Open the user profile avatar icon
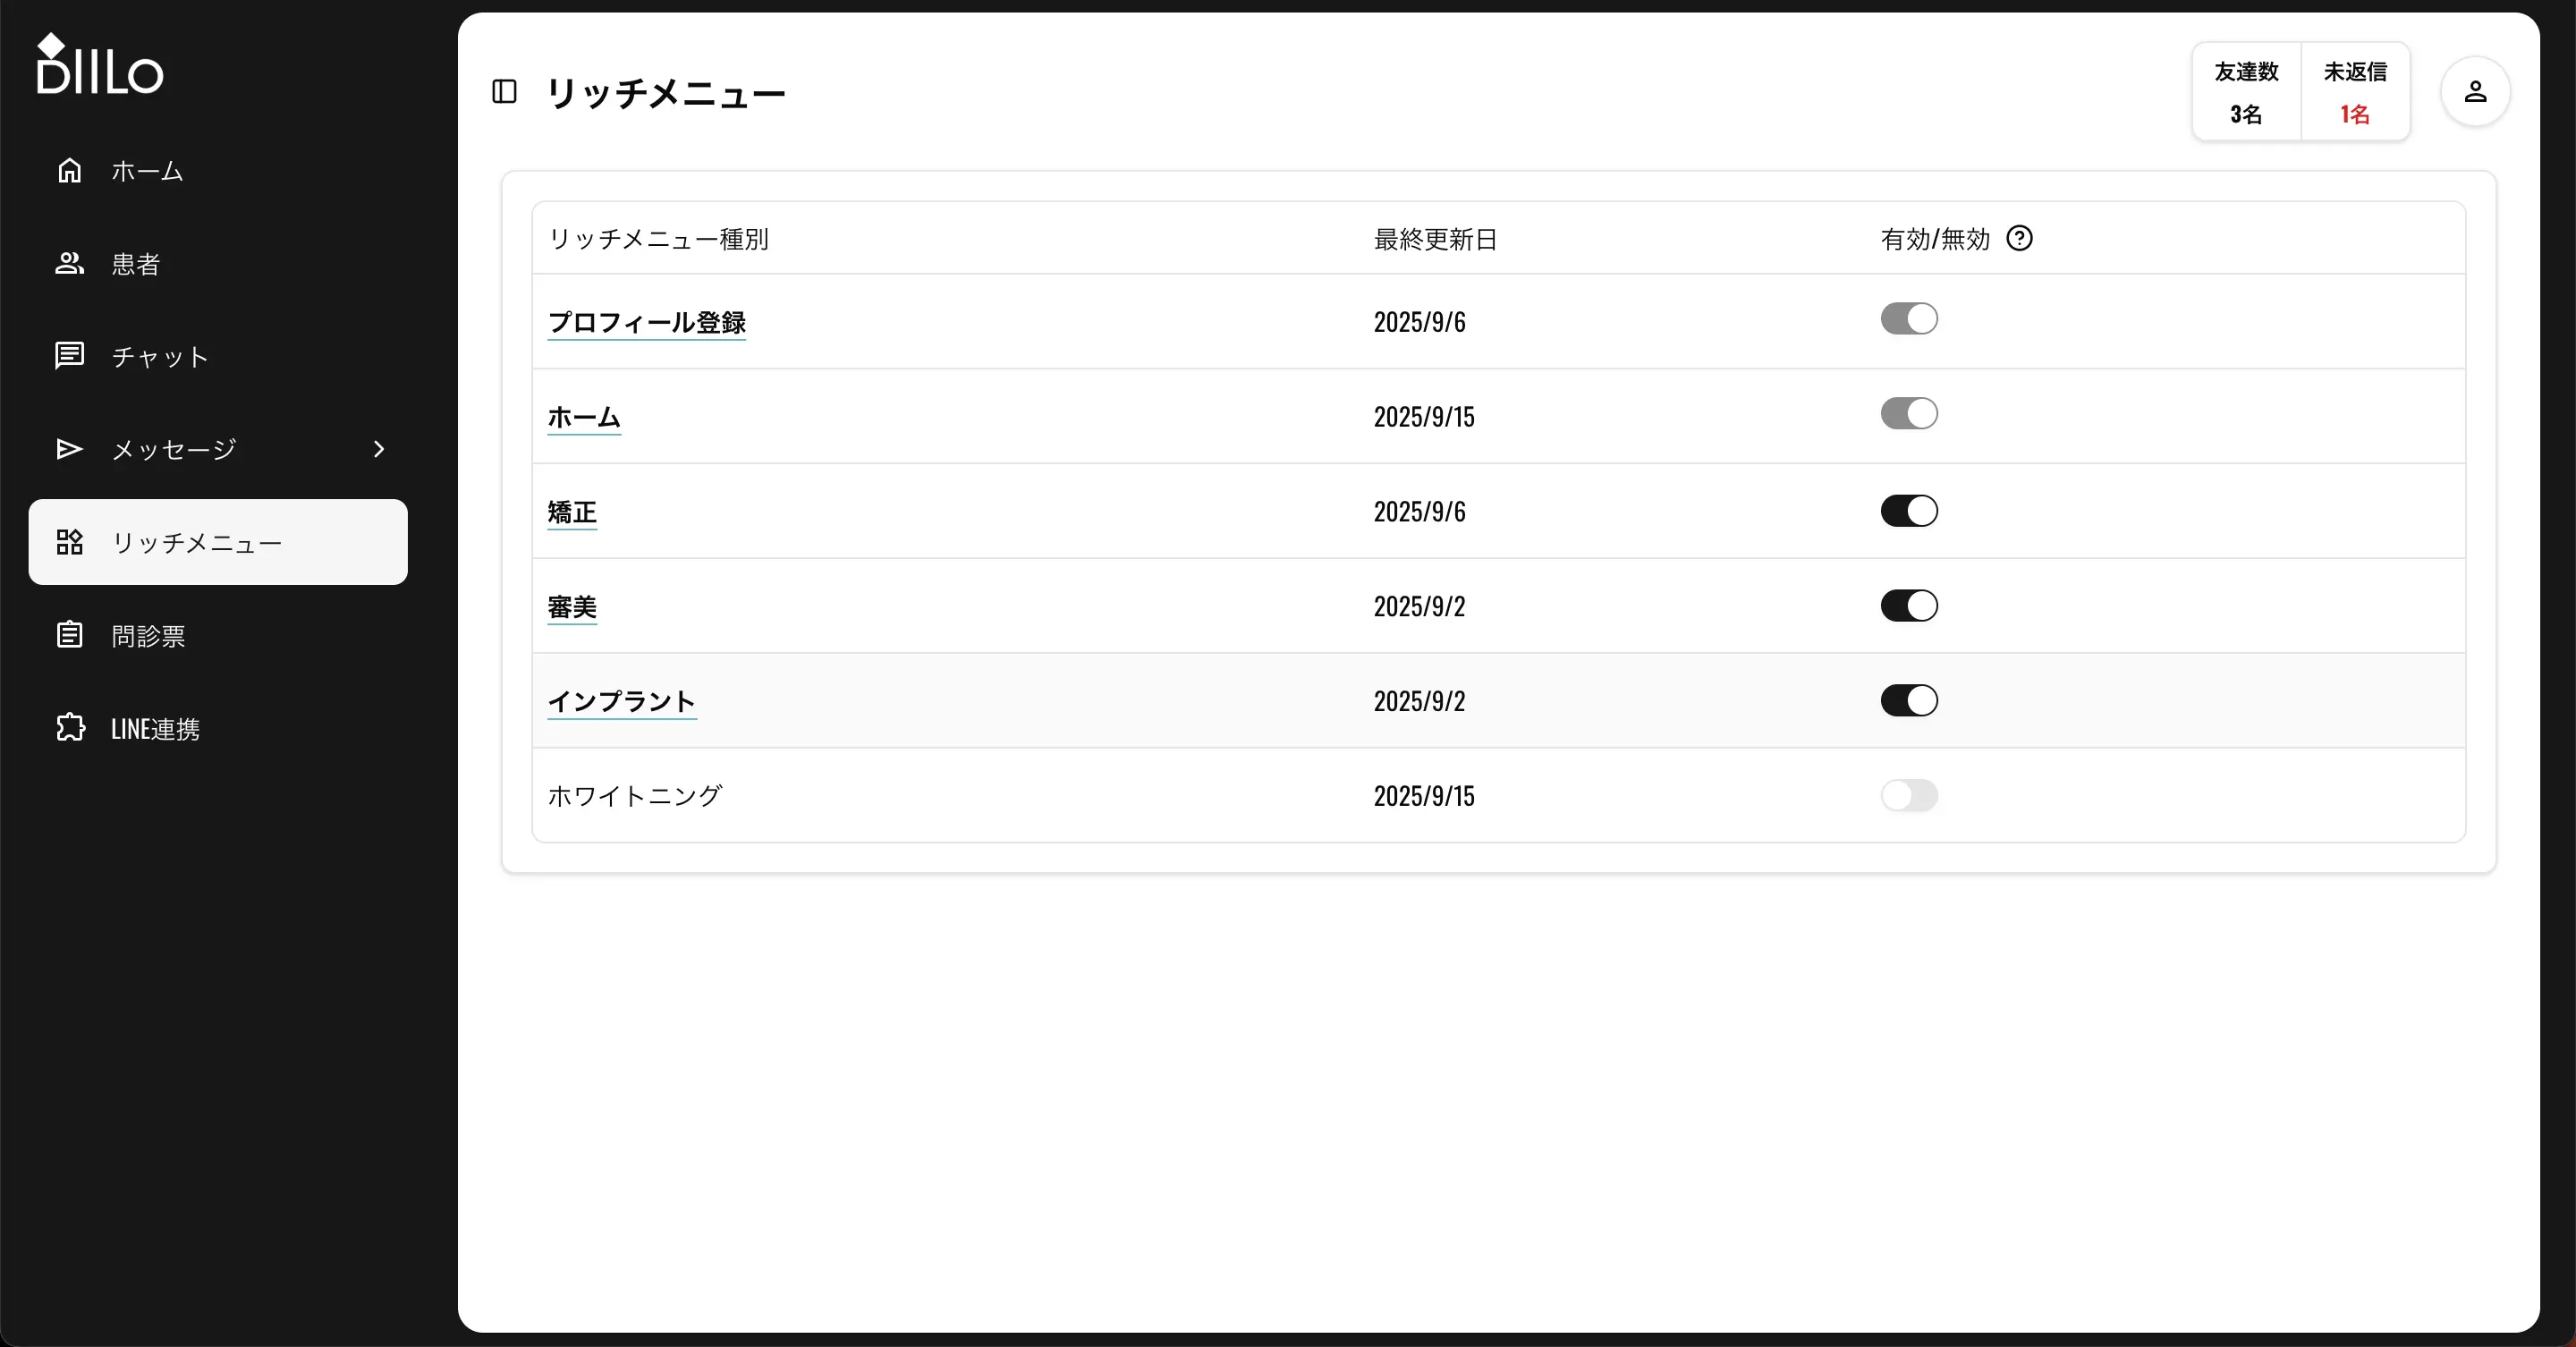2576x1347 pixels. (x=2475, y=91)
